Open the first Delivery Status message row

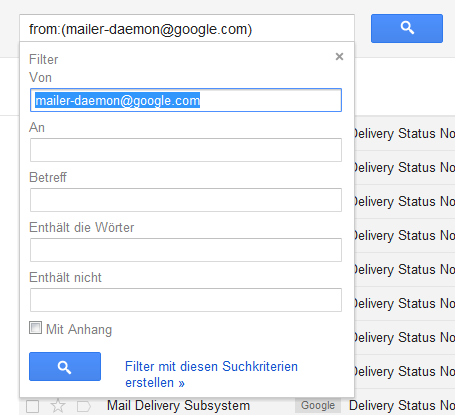tap(404, 134)
